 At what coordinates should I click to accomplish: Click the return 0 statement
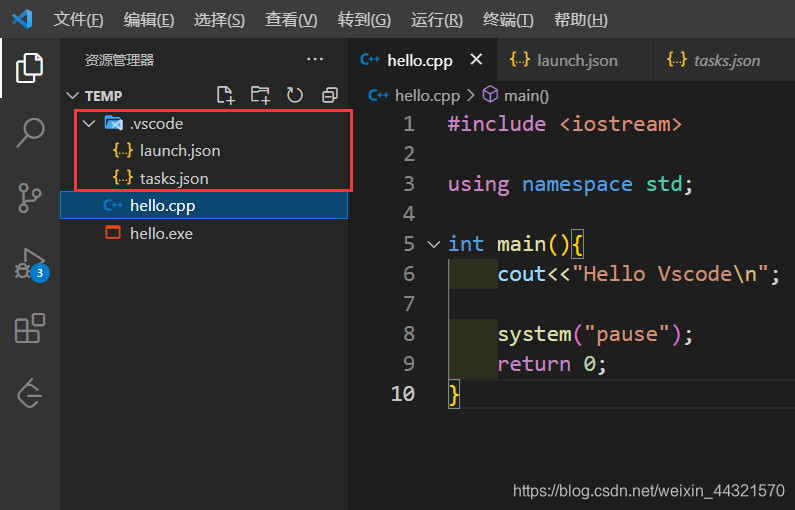[552, 364]
